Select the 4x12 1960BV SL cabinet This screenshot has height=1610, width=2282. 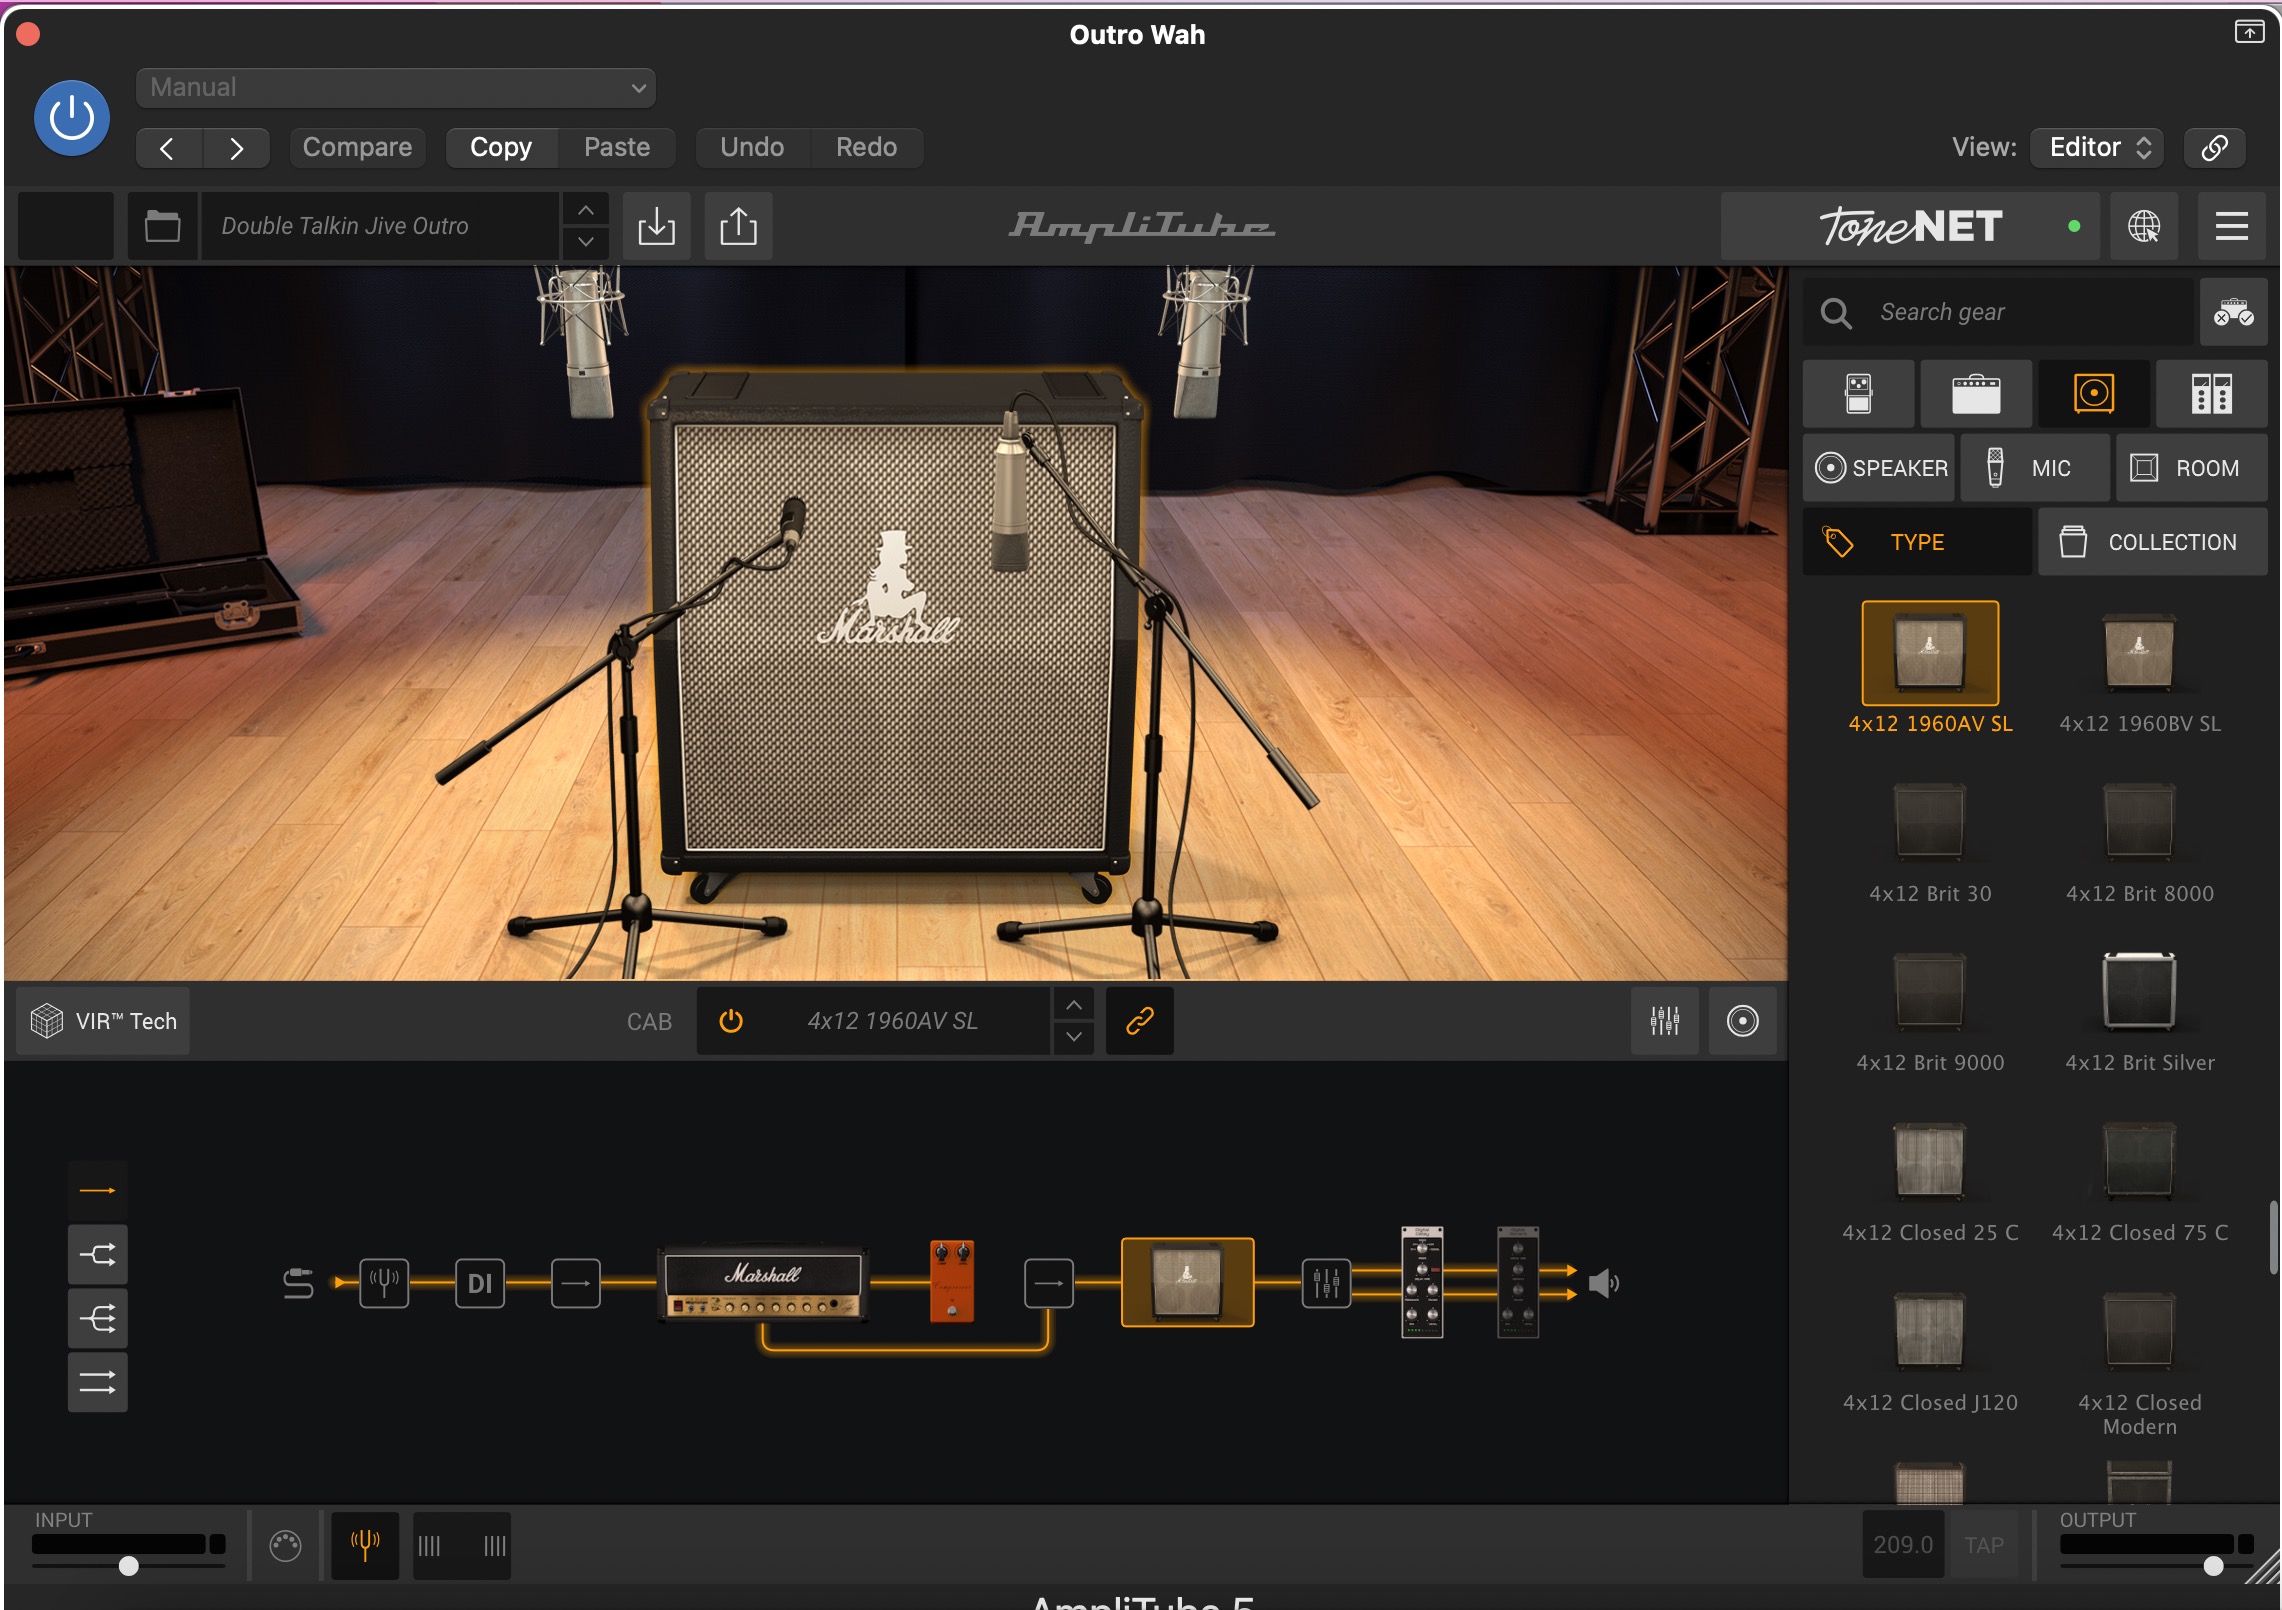click(2139, 670)
